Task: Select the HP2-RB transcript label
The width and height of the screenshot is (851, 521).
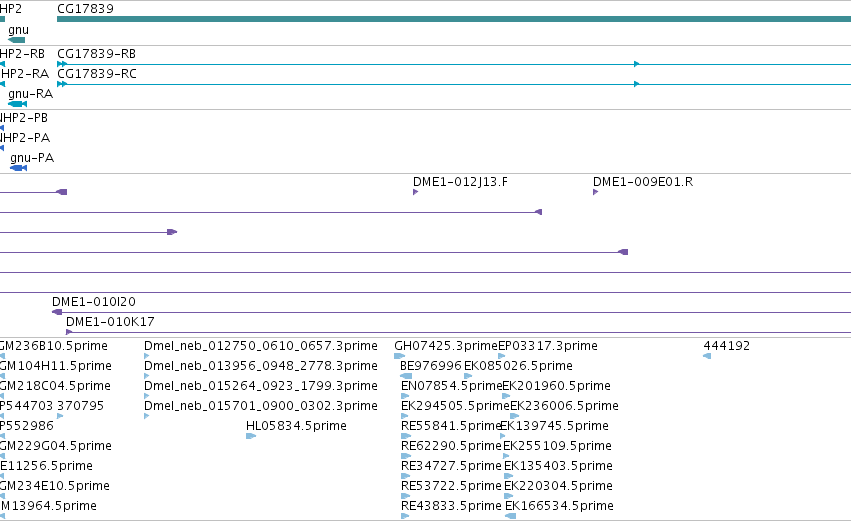Action: click(x=22, y=54)
